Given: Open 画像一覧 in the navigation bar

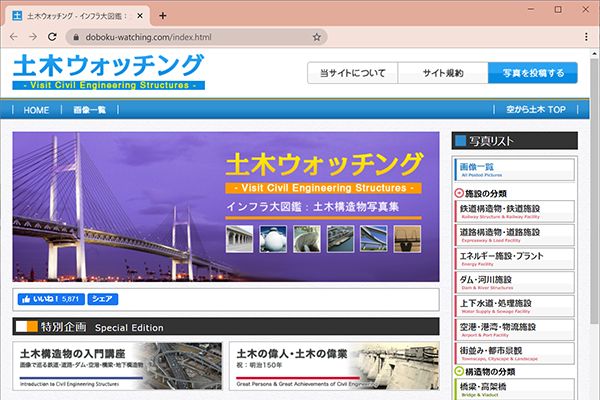Looking at the screenshot, I should click(89, 110).
